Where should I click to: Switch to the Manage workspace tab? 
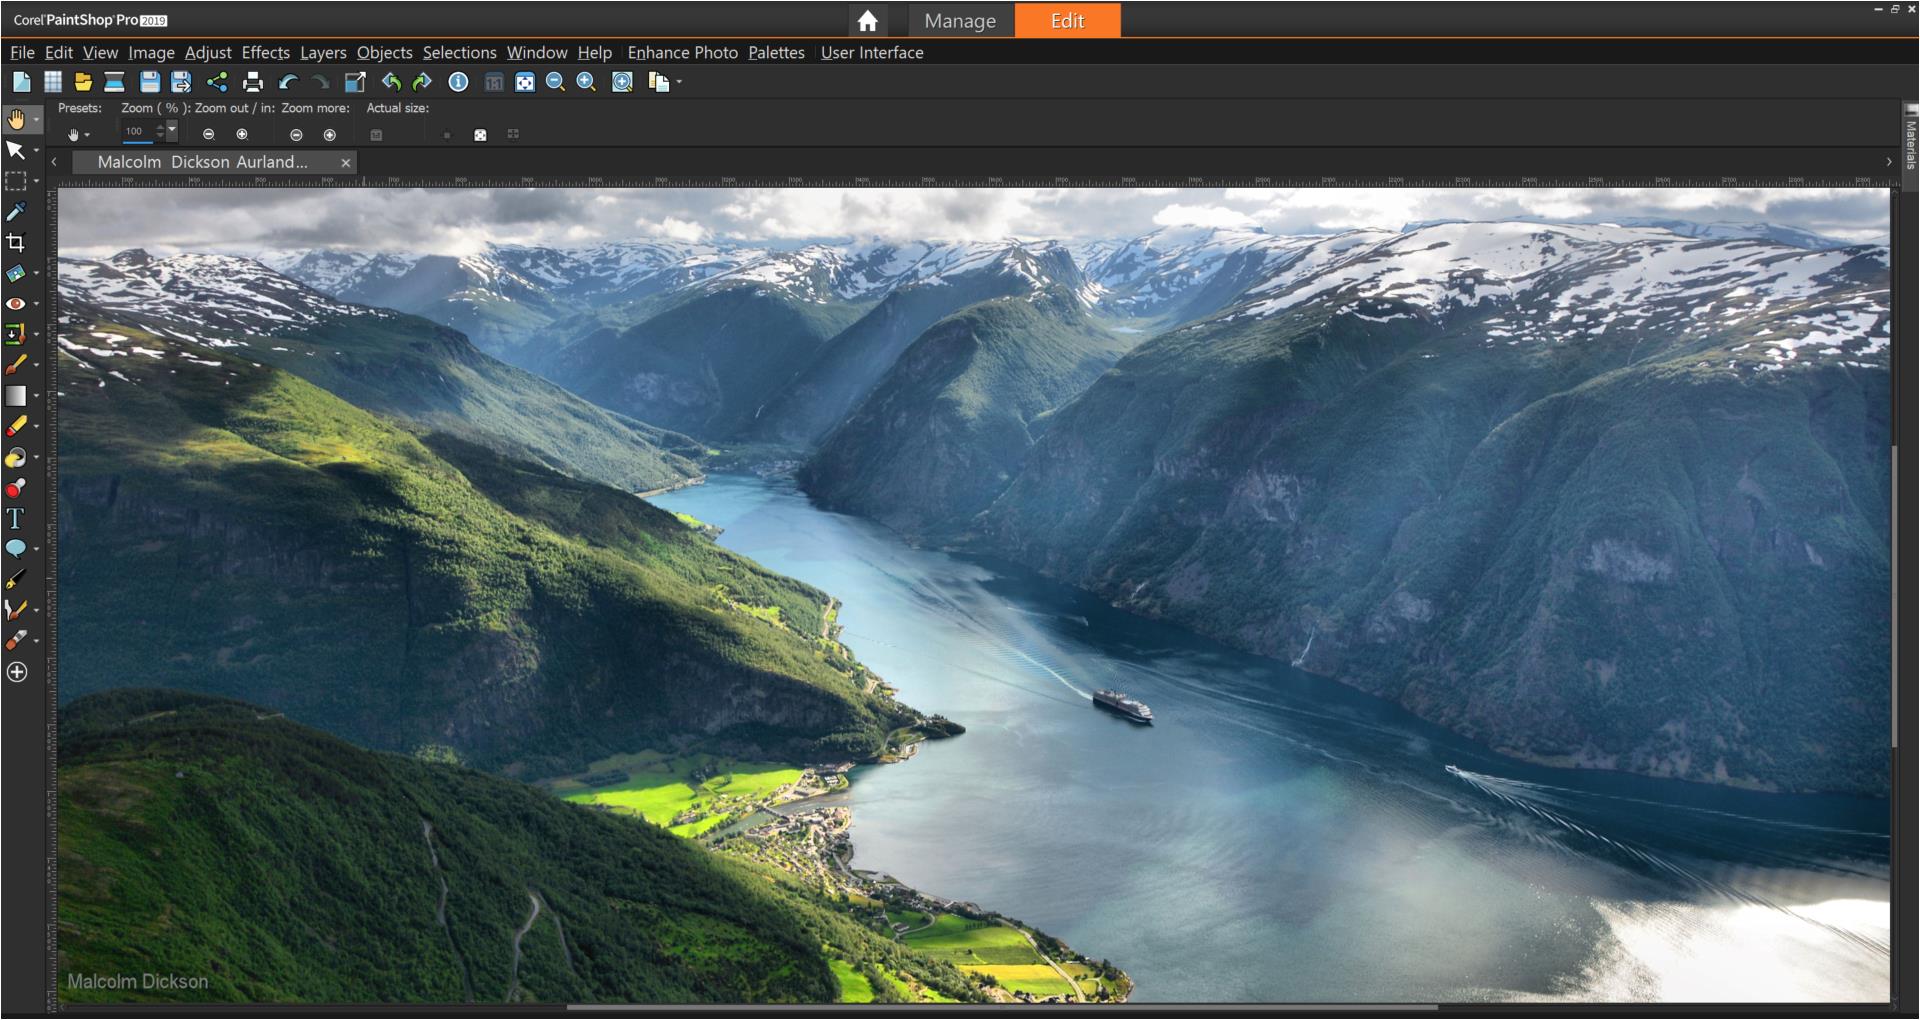pyautogui.click(x=959, y=21)
